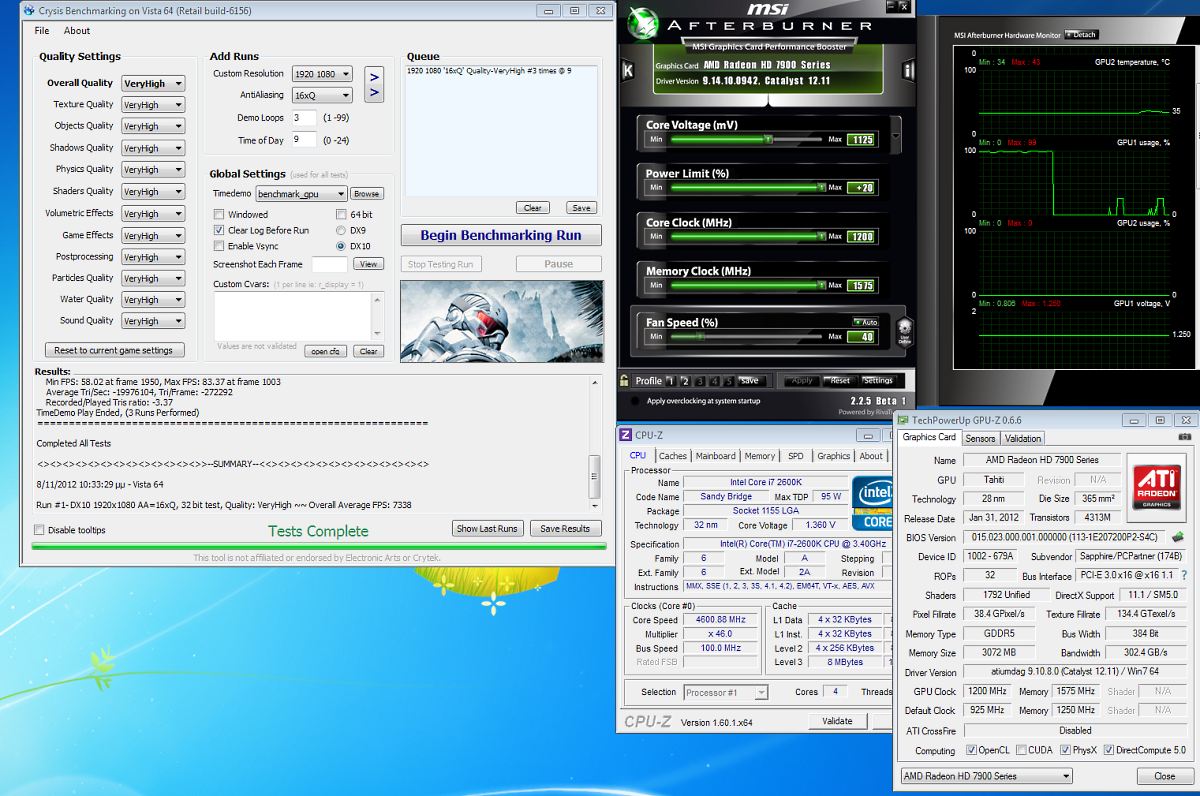Click the User Define fan gear icon
The height and width of the screenshot is (796, 1200).
tap(904, 331)
